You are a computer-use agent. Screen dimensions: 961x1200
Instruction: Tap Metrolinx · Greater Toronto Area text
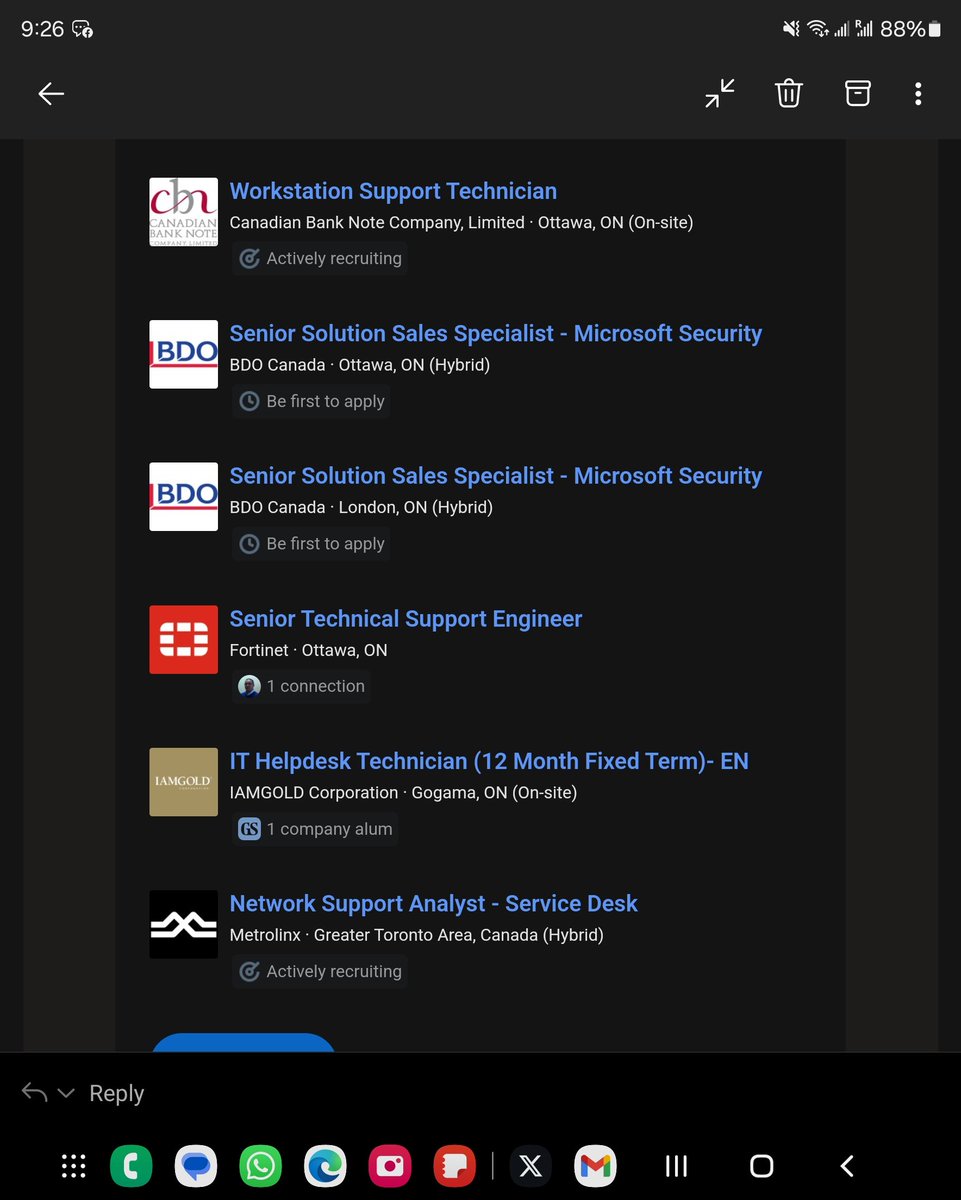click(416, 935)
